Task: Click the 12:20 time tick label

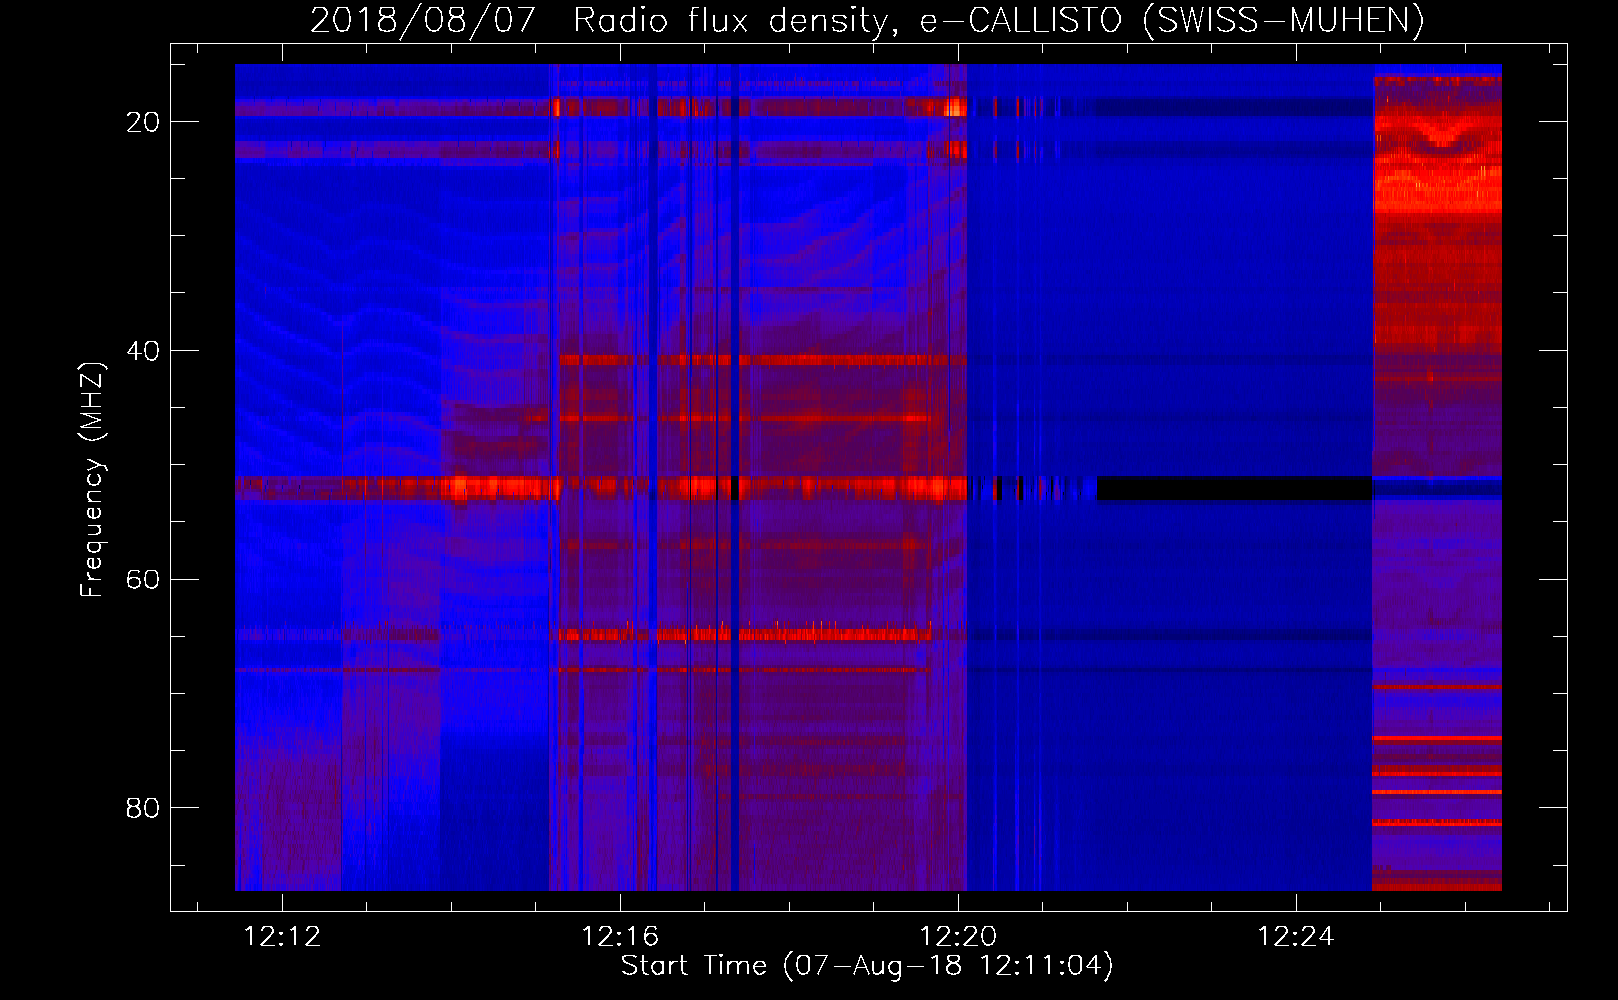Action: pyautogui.click(x=958, y=937)
